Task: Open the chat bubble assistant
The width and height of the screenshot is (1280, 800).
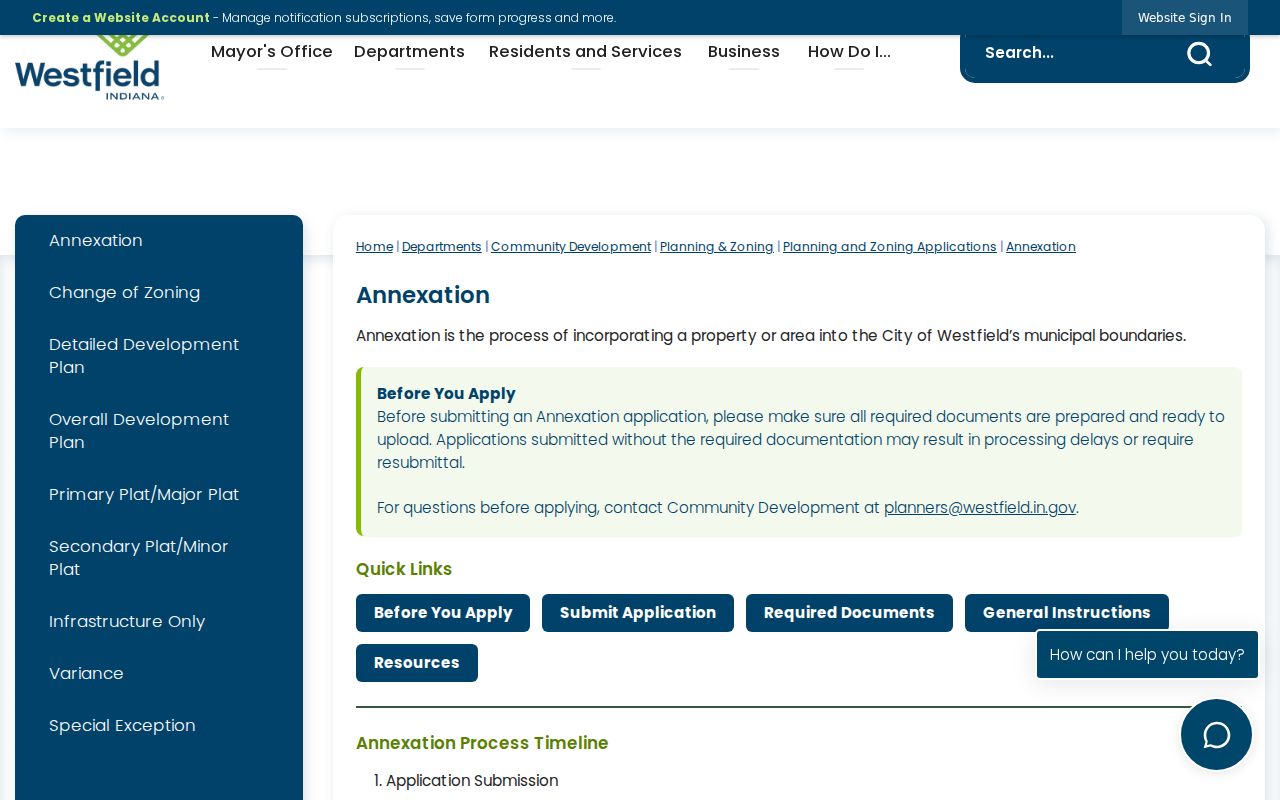Action: coord(1216,735)
